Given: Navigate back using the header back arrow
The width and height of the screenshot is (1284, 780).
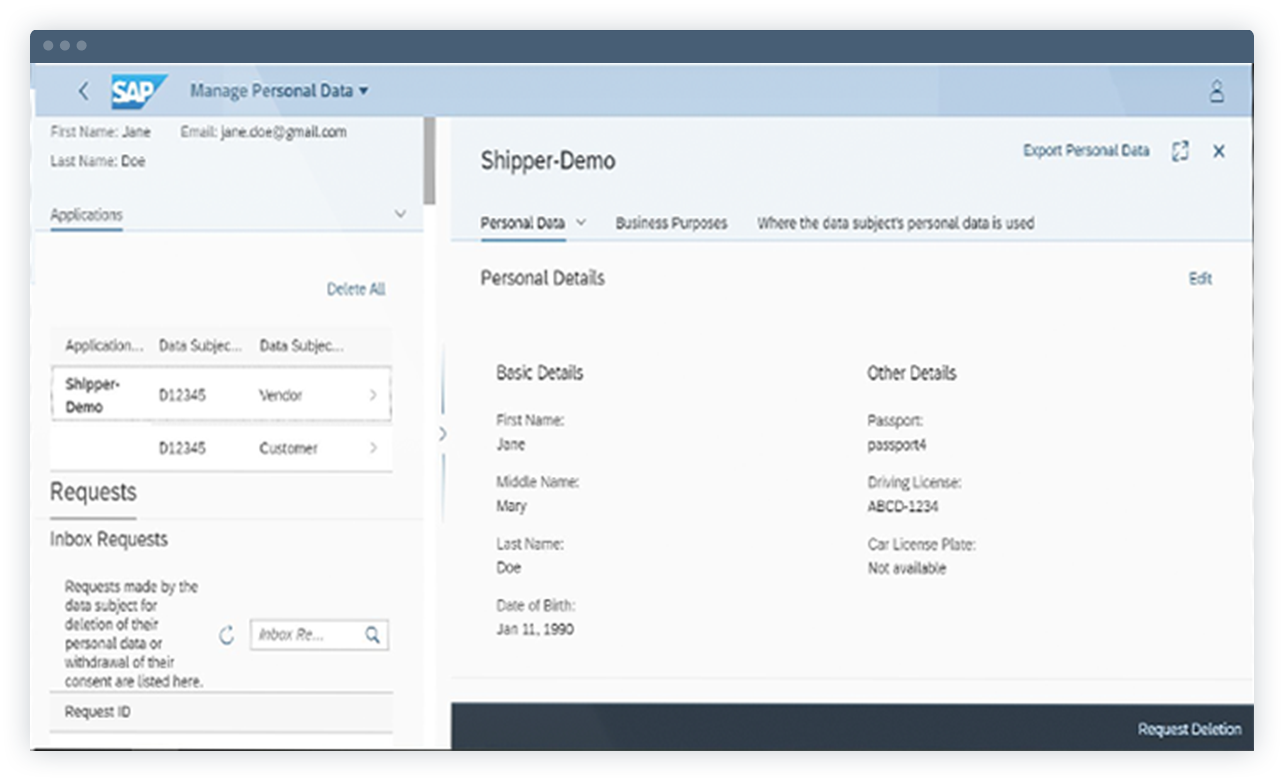Looking at the screenshot, I should point(84,90).
